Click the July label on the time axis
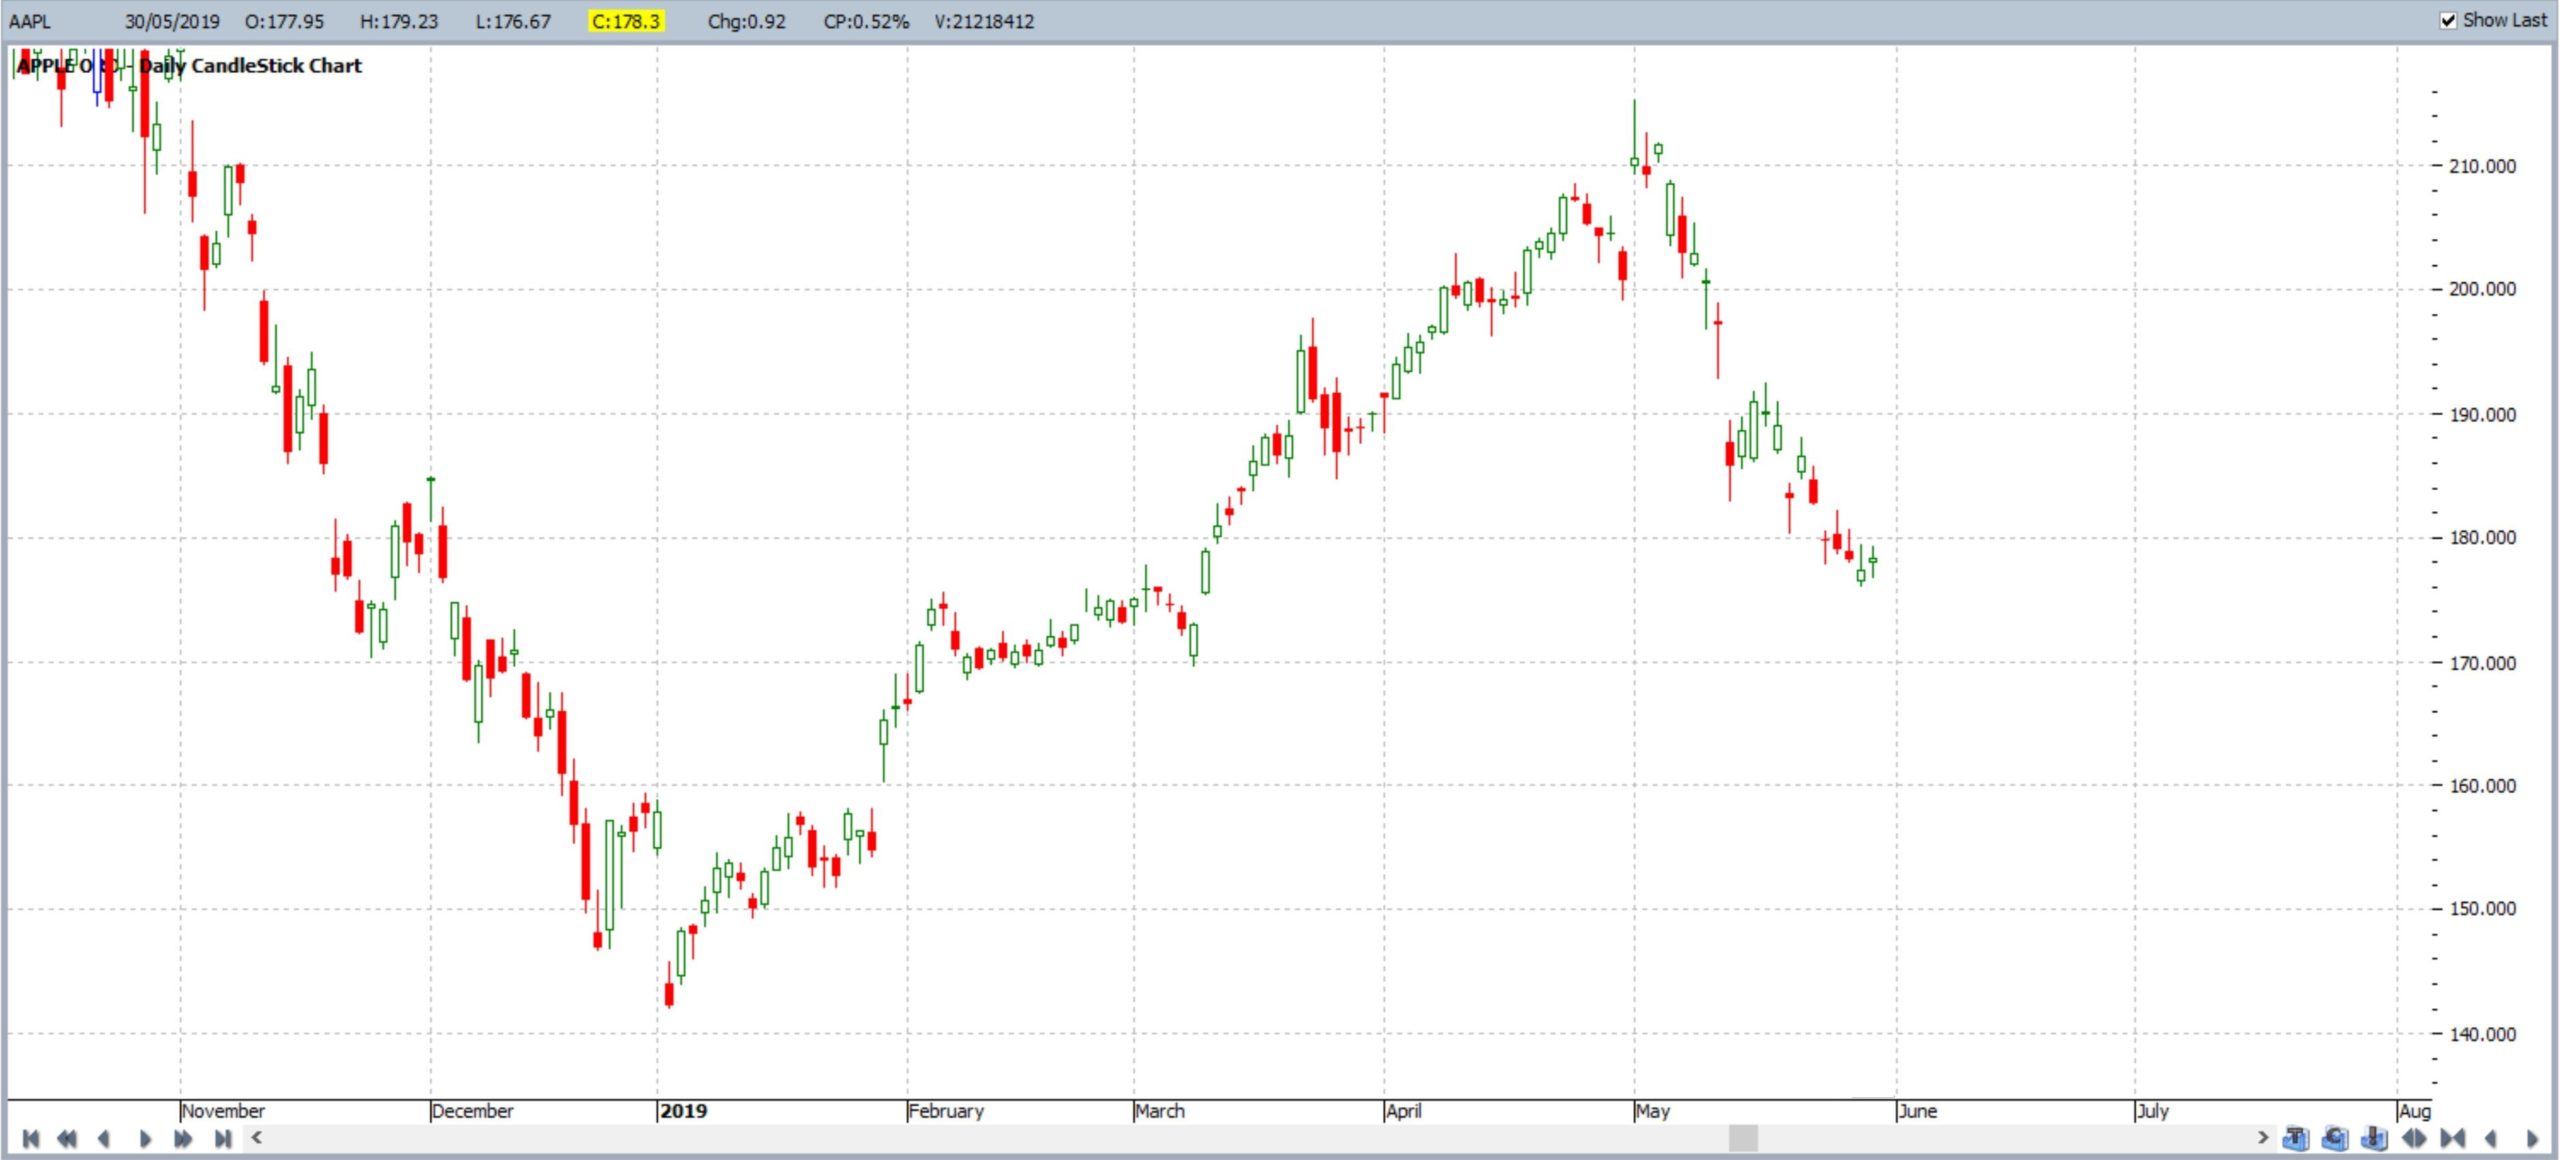2560x1160 pixels. pos(2153,1111)
